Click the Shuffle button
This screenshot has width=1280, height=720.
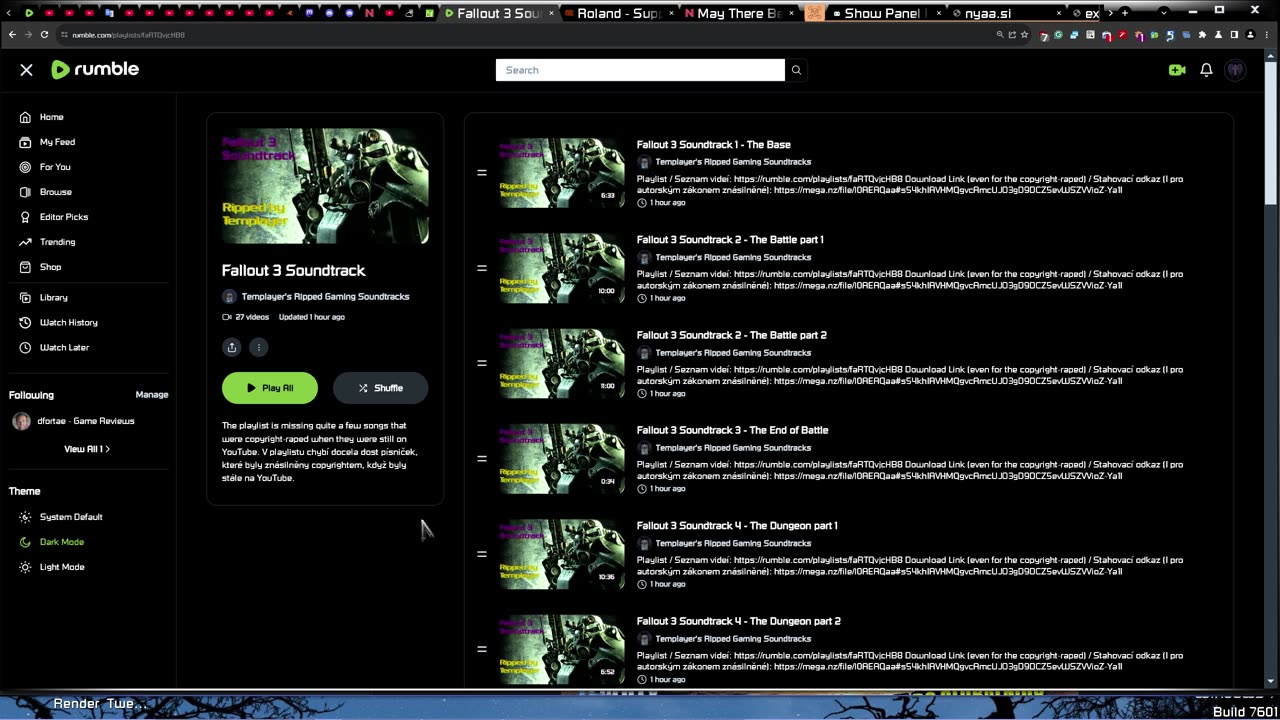click(381, 388)
